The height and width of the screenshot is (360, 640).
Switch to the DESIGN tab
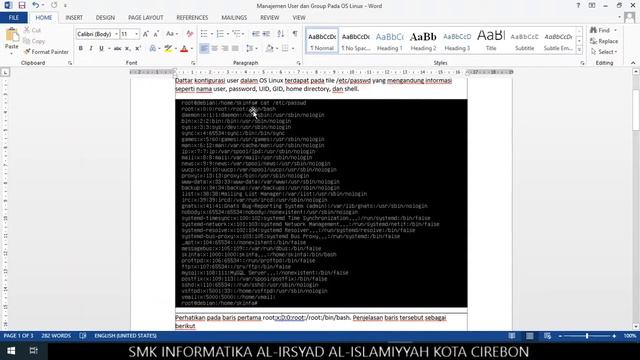105,18
